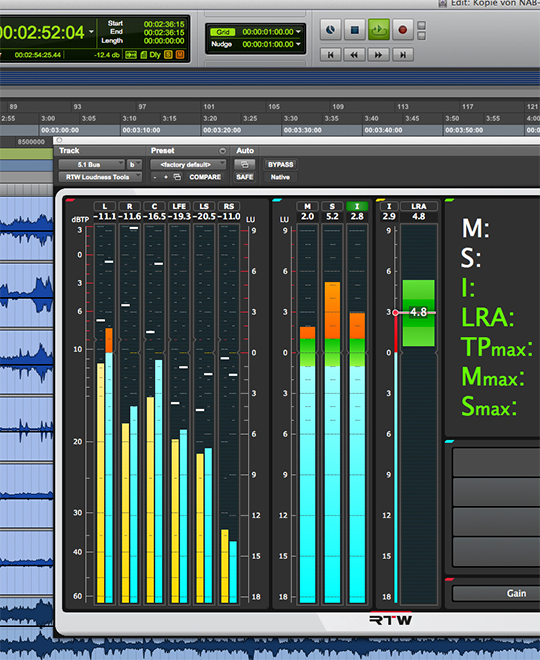Toggle the green Grid mode button
The image size is (540, 660).
[223, 32]
